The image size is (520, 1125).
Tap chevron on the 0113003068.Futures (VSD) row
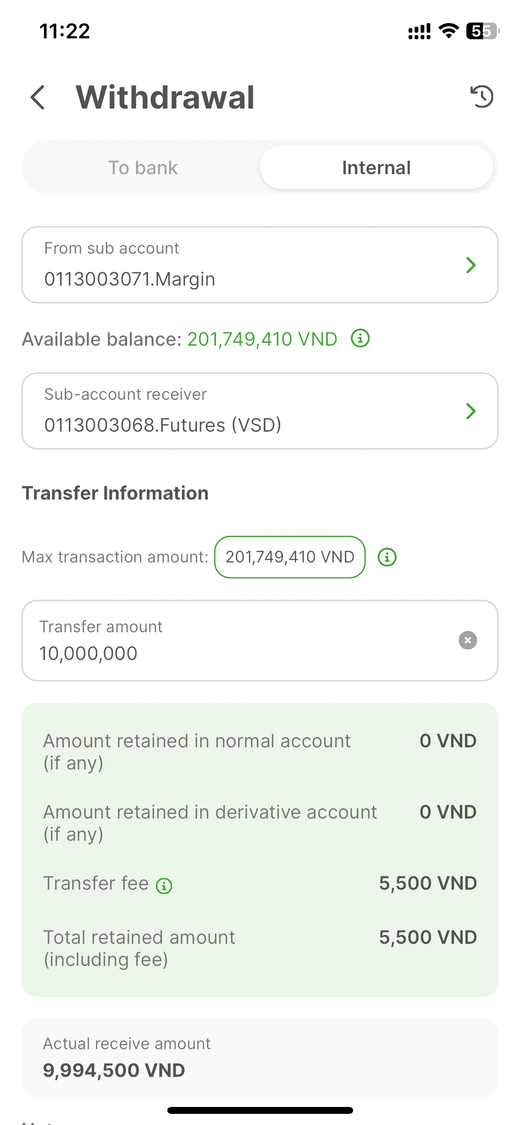tap(471, 411)
